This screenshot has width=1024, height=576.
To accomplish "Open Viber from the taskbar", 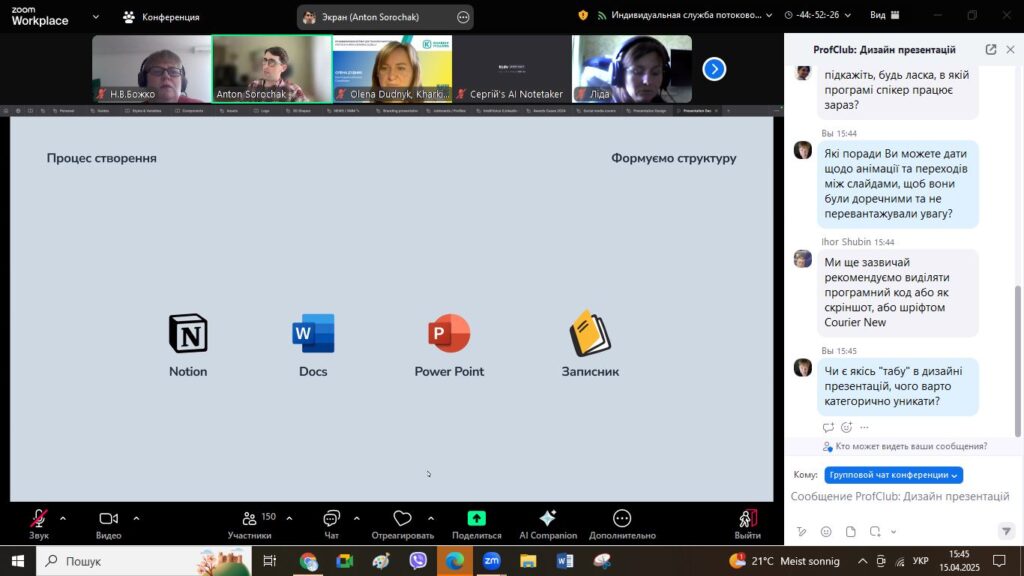I will click(418, 561).
